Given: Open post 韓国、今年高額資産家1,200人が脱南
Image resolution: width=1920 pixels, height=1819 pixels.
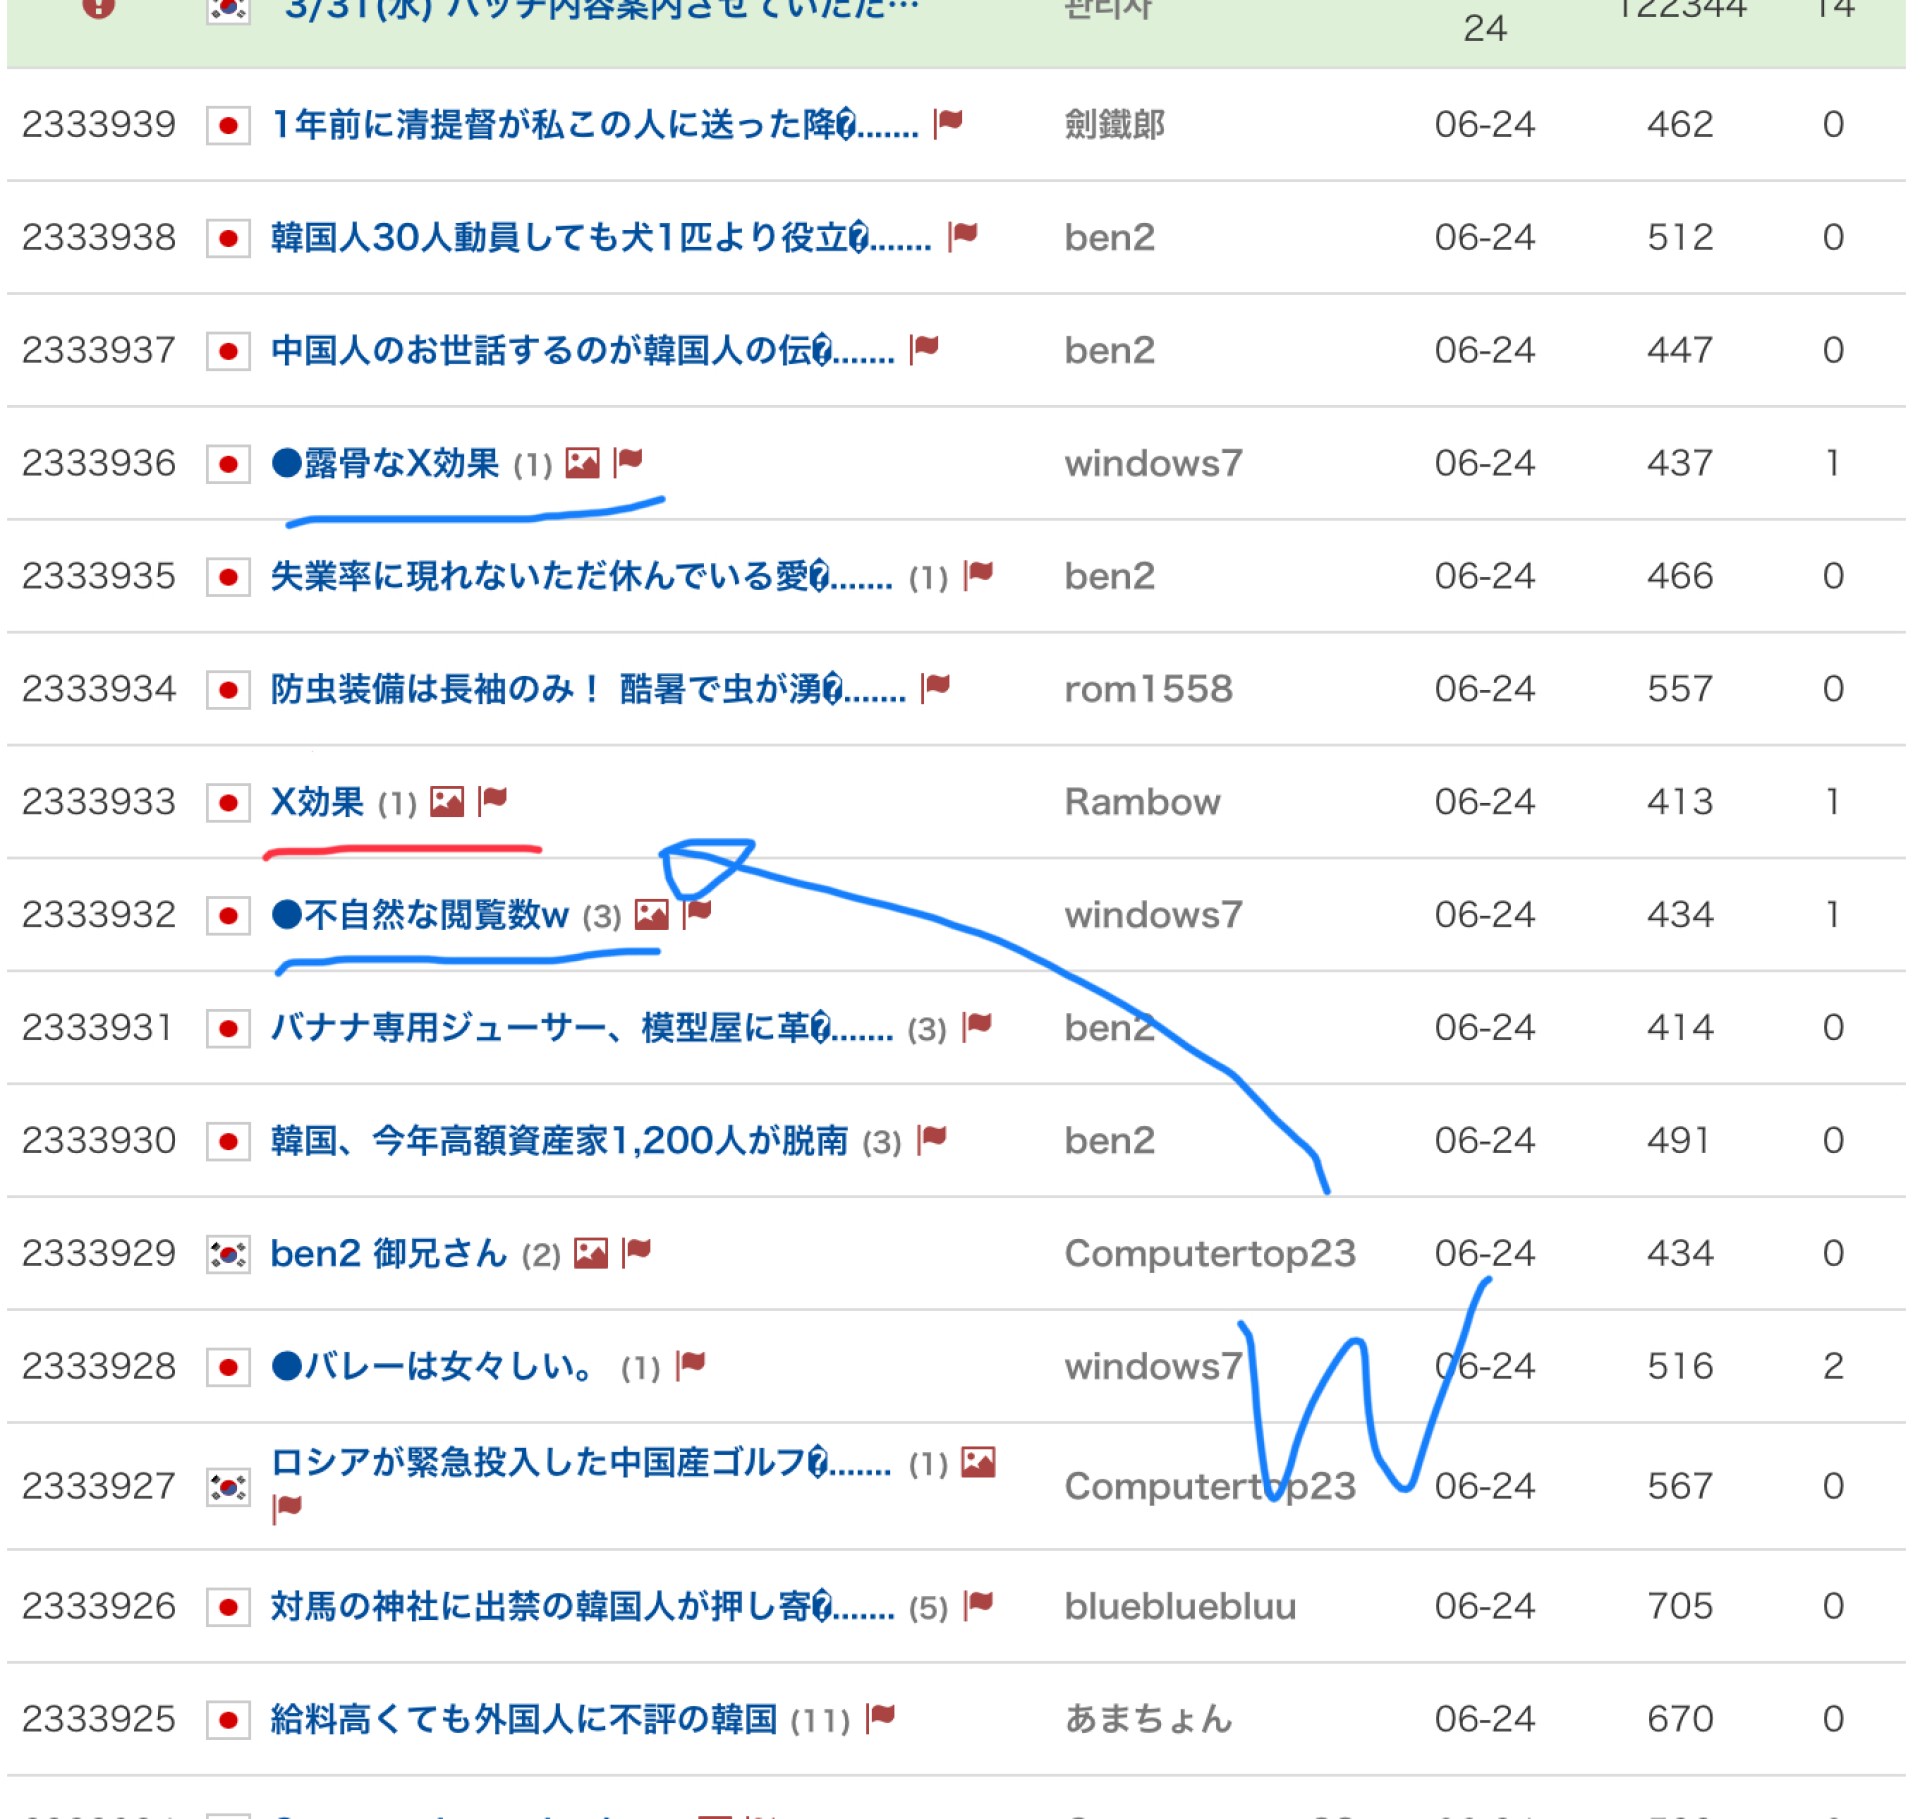Looking at the screenshot, I should pyautogui.click(x=559, y=1142).
